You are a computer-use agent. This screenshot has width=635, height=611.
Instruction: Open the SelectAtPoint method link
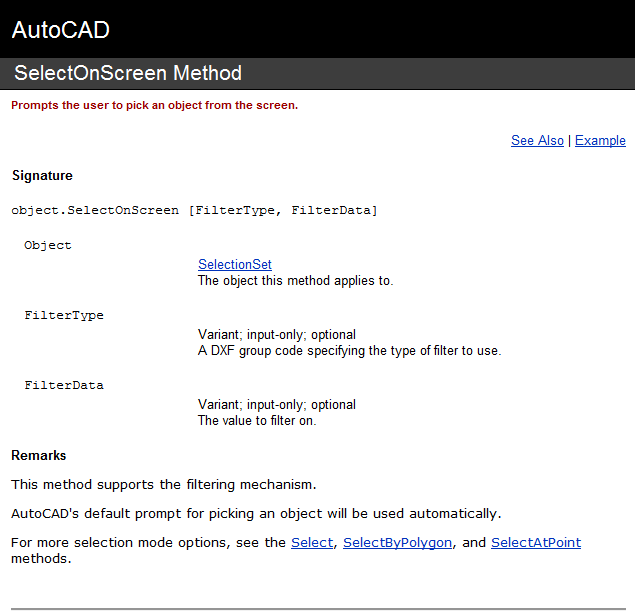[x=536, y=543]
